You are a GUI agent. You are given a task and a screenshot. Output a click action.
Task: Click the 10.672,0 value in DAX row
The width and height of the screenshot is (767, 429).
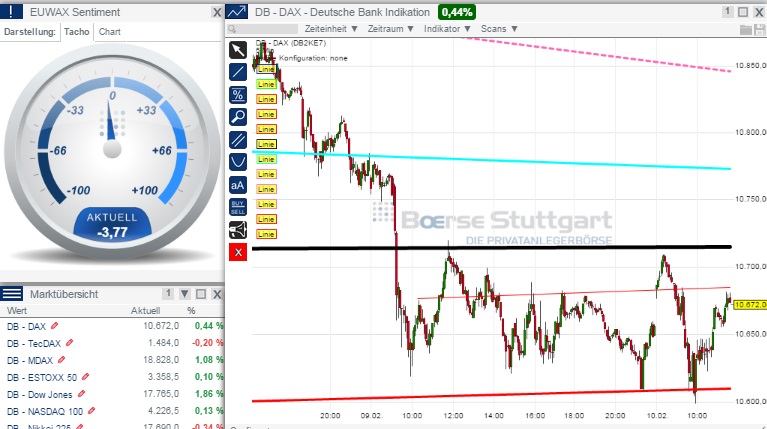point(161,326)
